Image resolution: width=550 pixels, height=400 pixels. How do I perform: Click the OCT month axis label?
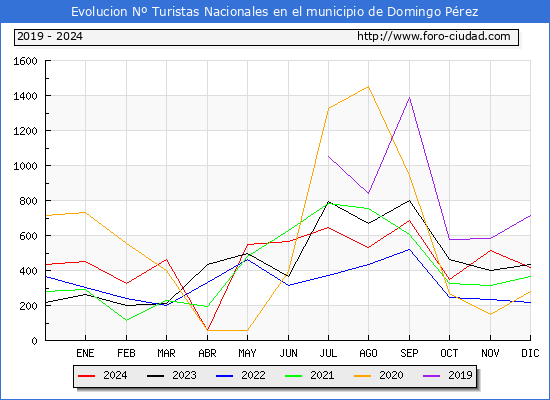(x=449, y=353)
